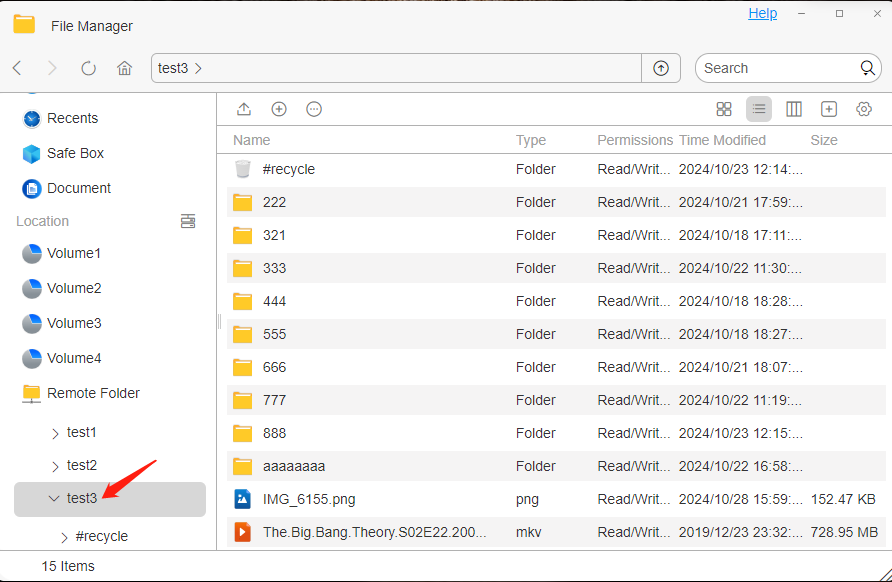Click the 152.47 KB size value
The image size is (892, 582).
click(843, 499)
